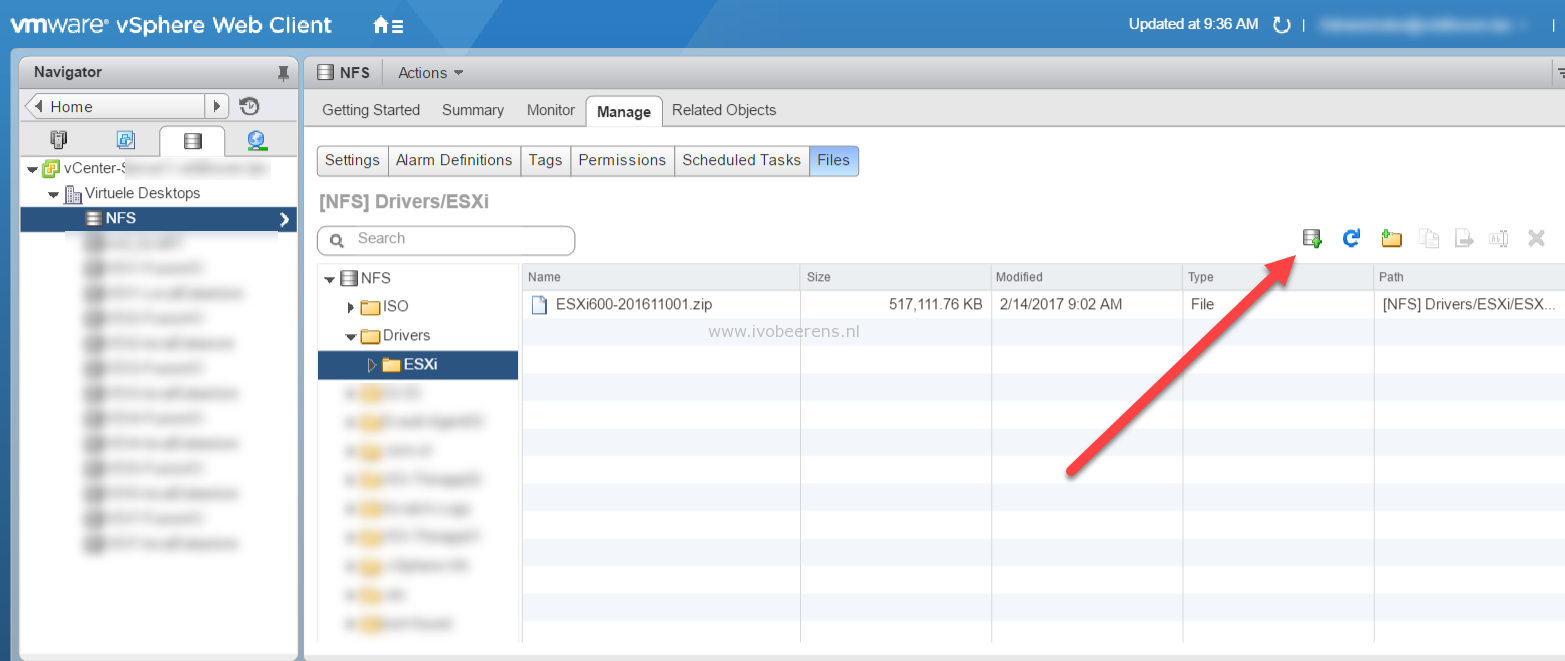
Task: Click the copy file icon
Action: (1430, 238)
